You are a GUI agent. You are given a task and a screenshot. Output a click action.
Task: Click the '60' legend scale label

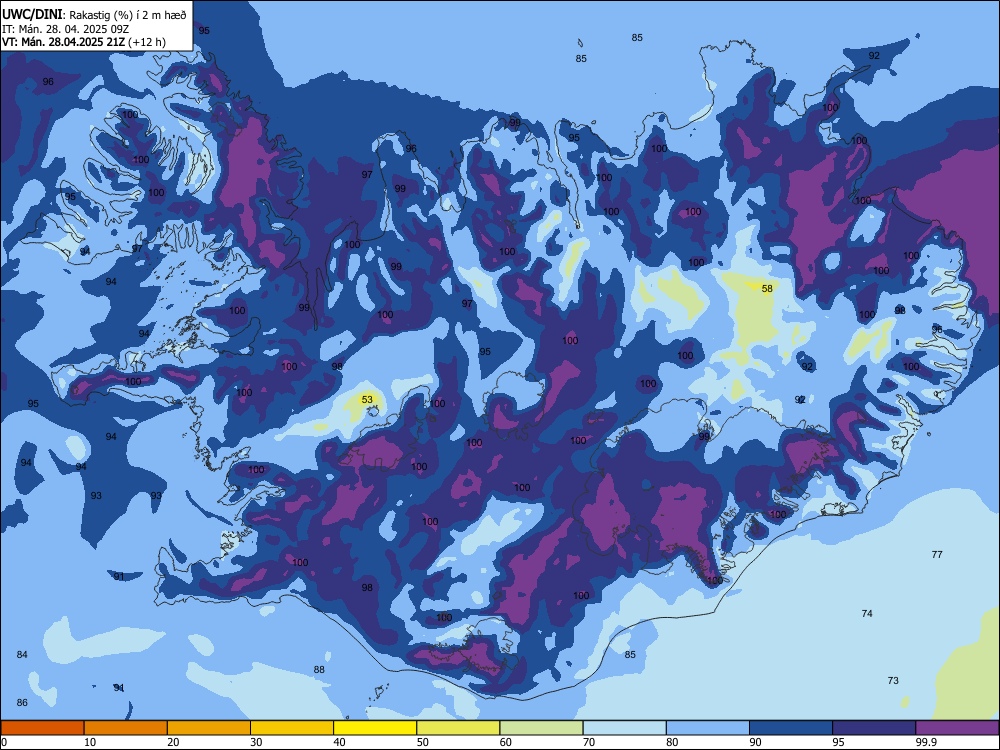coord(506,742)
